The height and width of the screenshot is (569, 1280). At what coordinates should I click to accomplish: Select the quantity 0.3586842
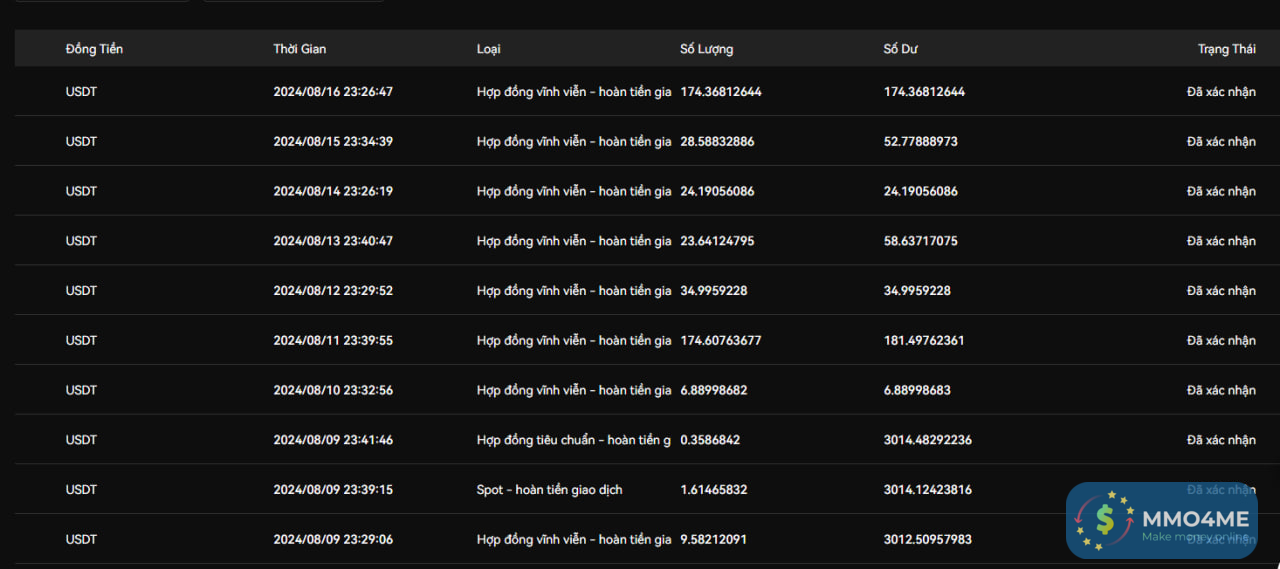(x=710, y=440)
